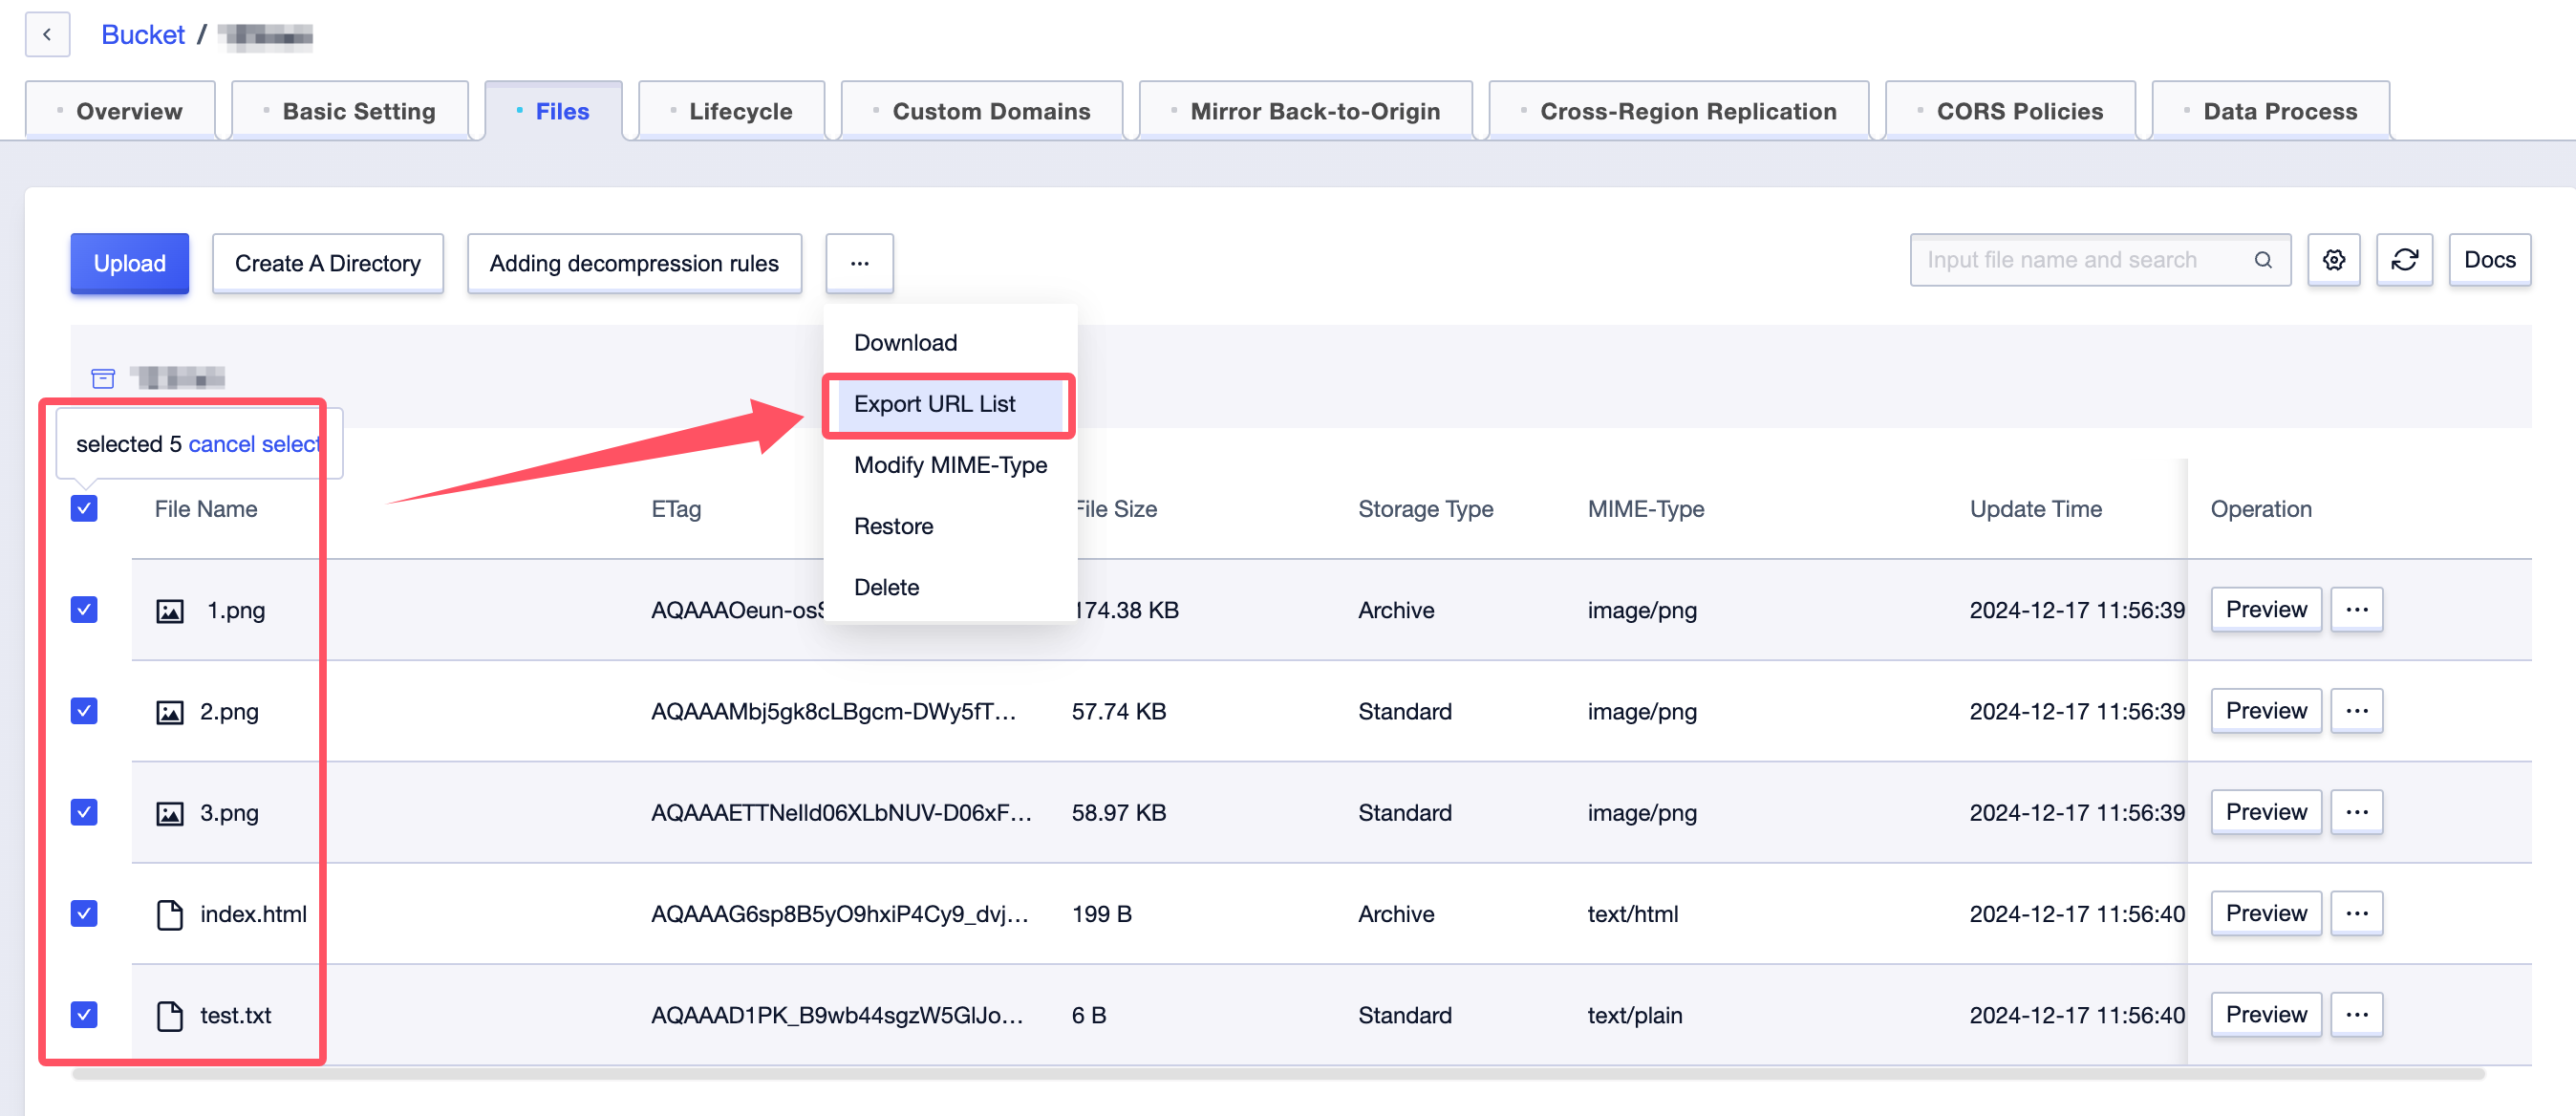Preview the 2.png file

[x=2266, y=710]
